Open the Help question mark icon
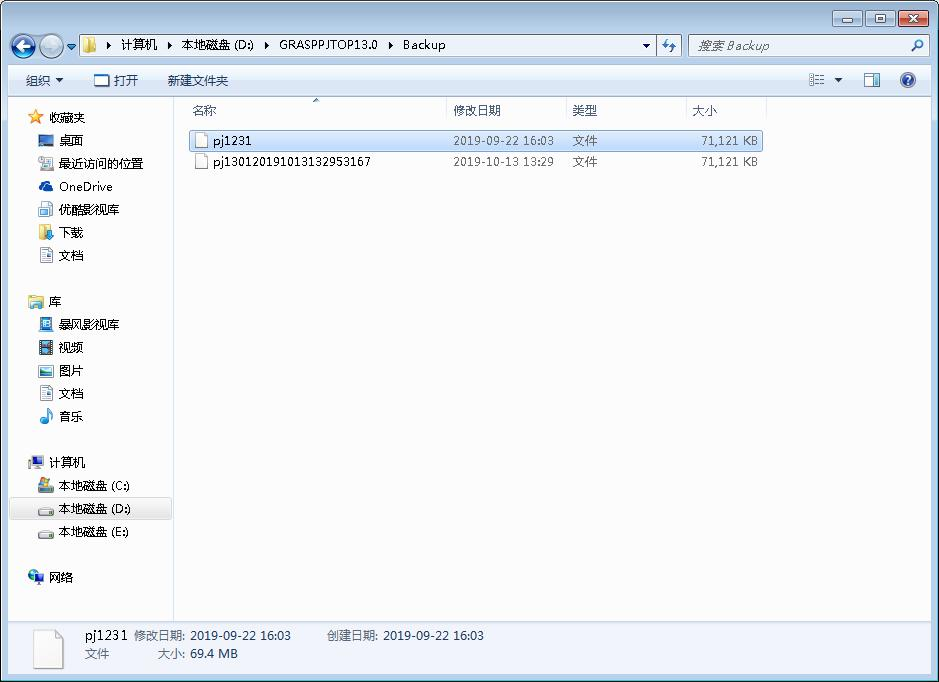939x682 pixels. [907, 80]
